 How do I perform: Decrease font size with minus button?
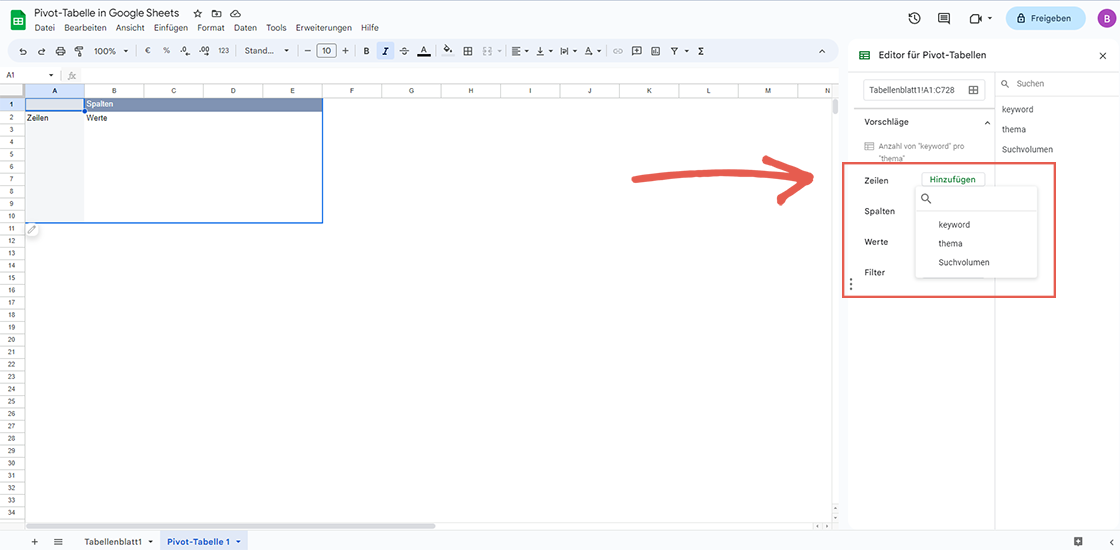click(308, 51)
